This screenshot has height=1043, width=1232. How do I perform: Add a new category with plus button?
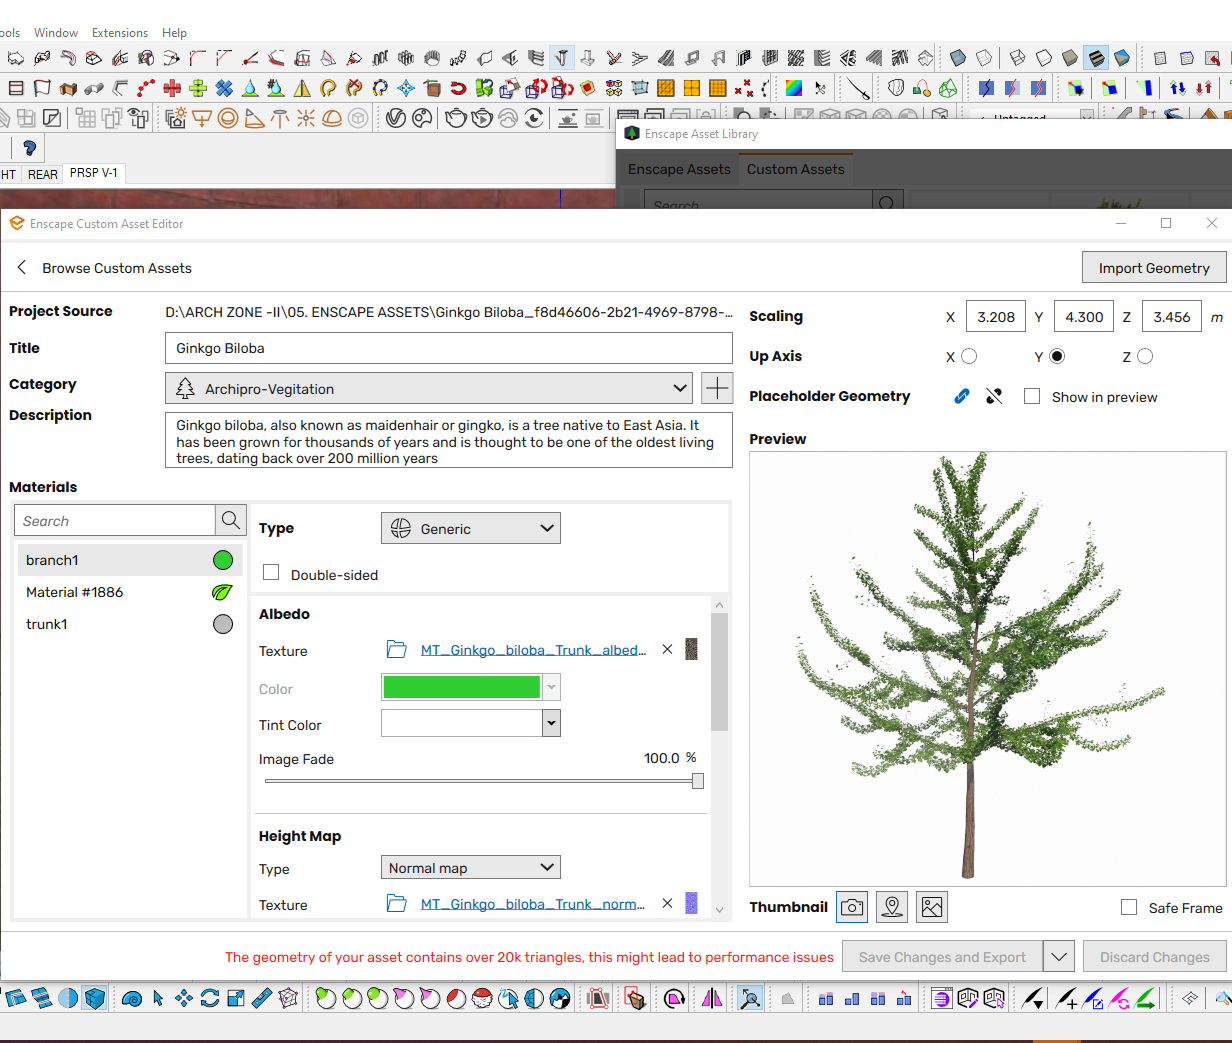pos(717,388)
